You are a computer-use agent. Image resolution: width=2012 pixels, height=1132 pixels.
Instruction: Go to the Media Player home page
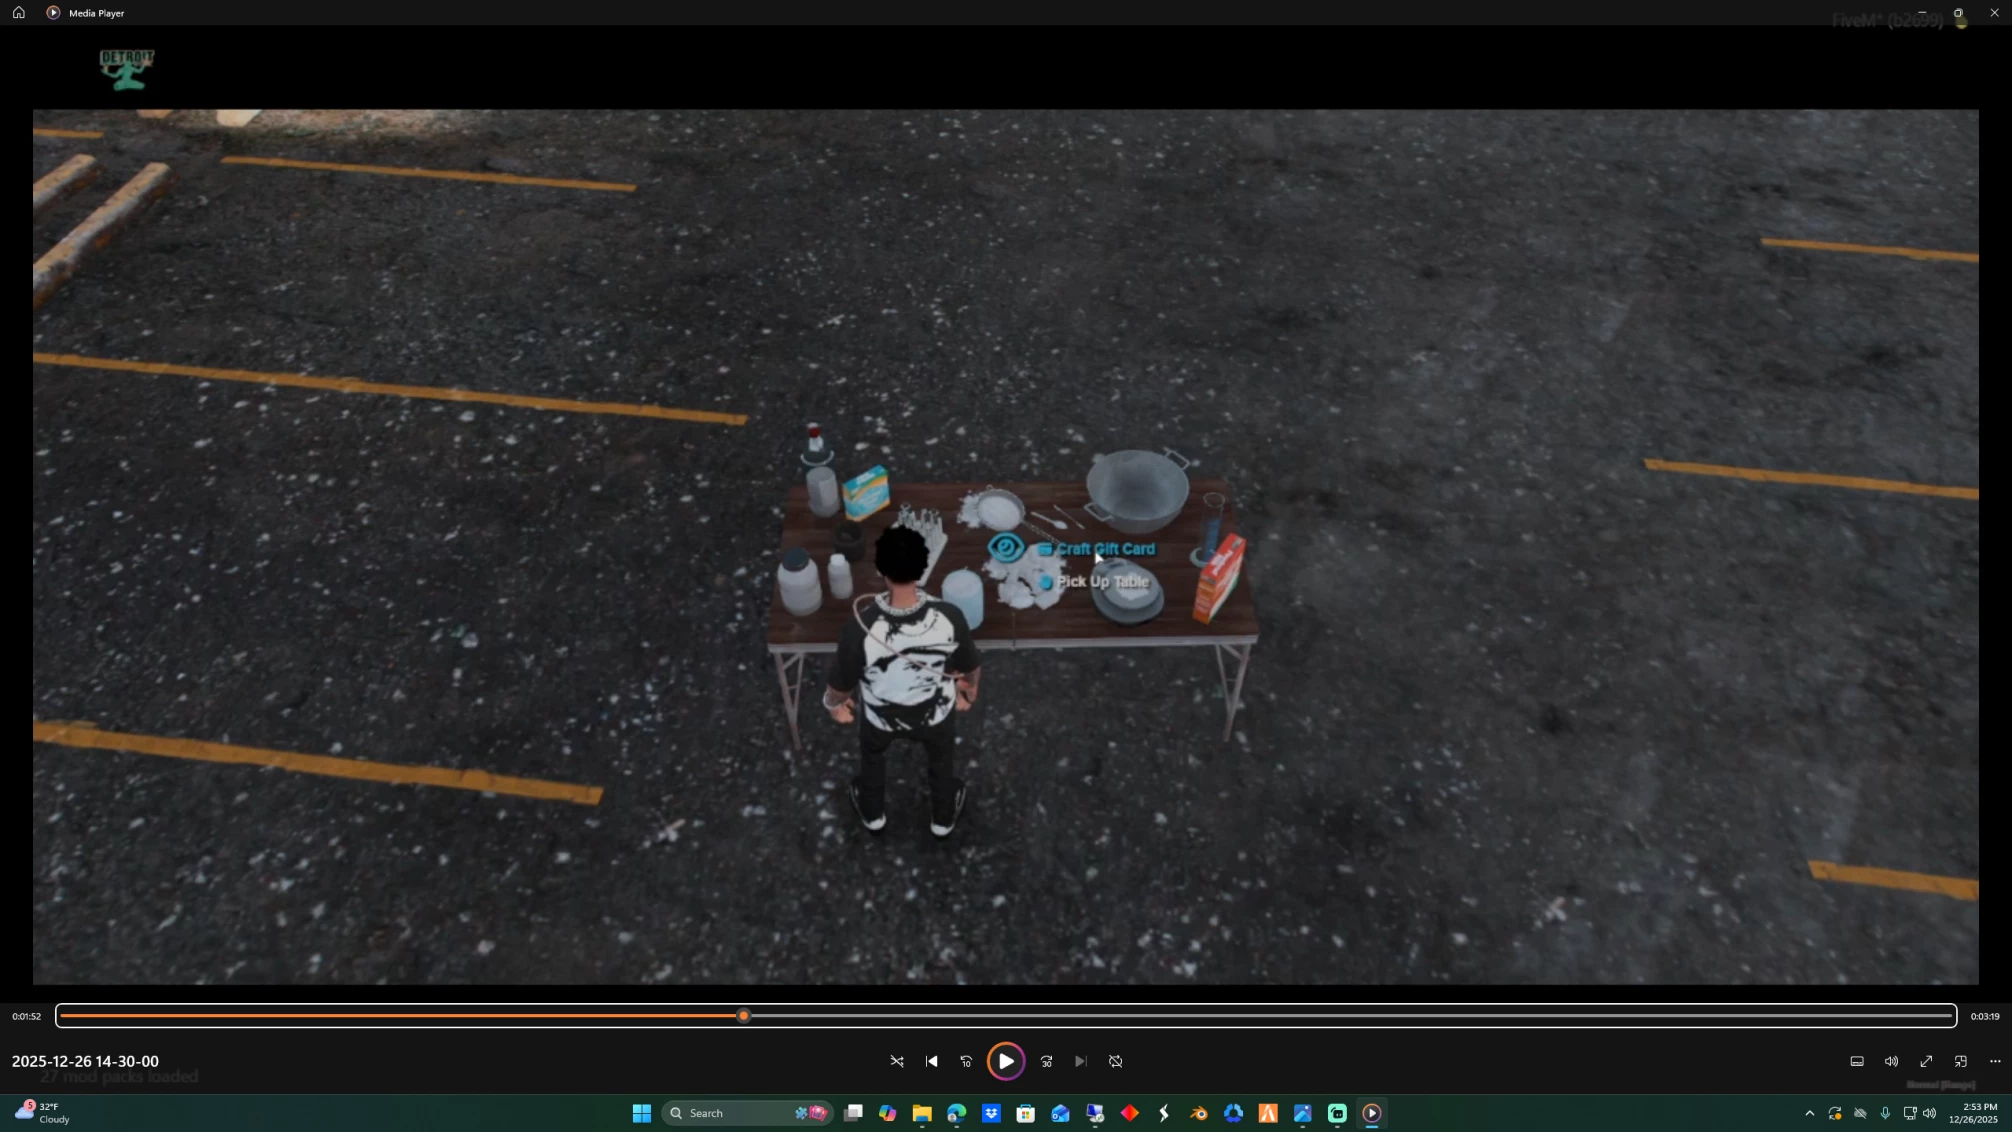pos(18,13)
